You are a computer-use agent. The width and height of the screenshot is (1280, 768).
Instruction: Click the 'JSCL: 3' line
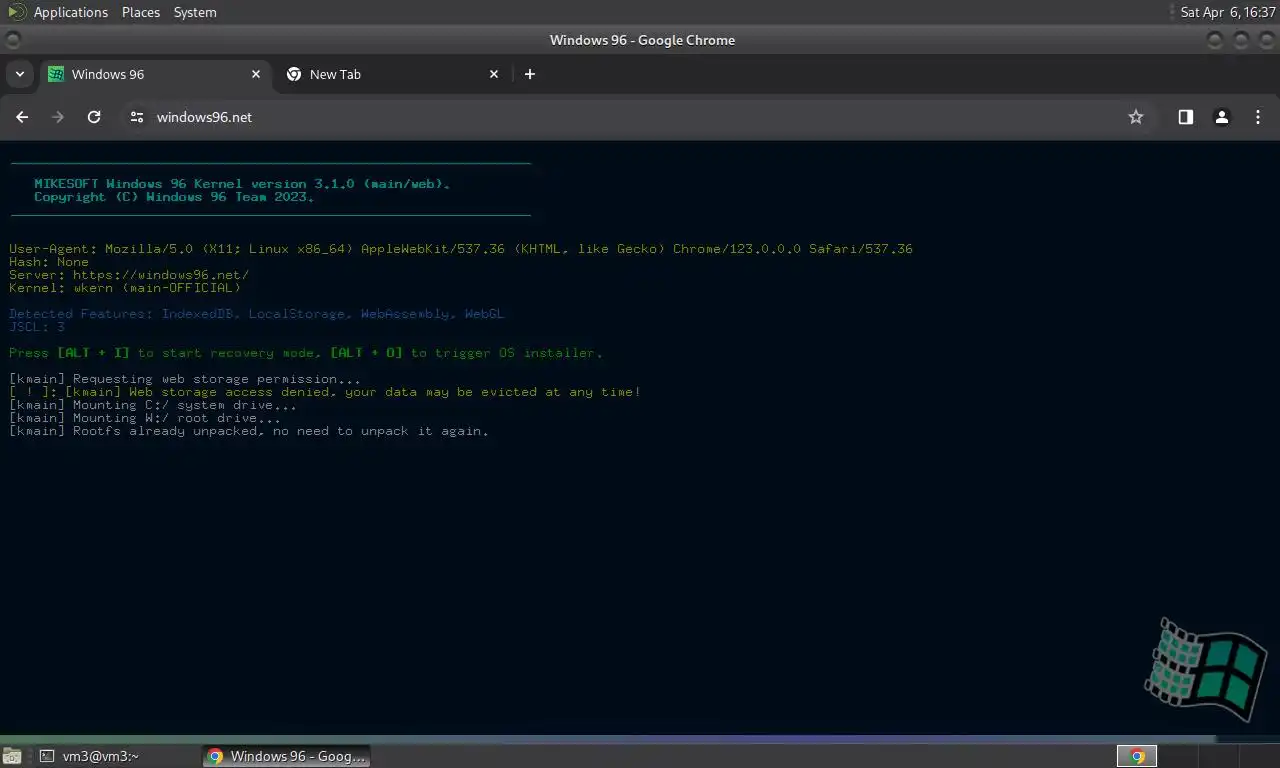click(x=37, y=327)
